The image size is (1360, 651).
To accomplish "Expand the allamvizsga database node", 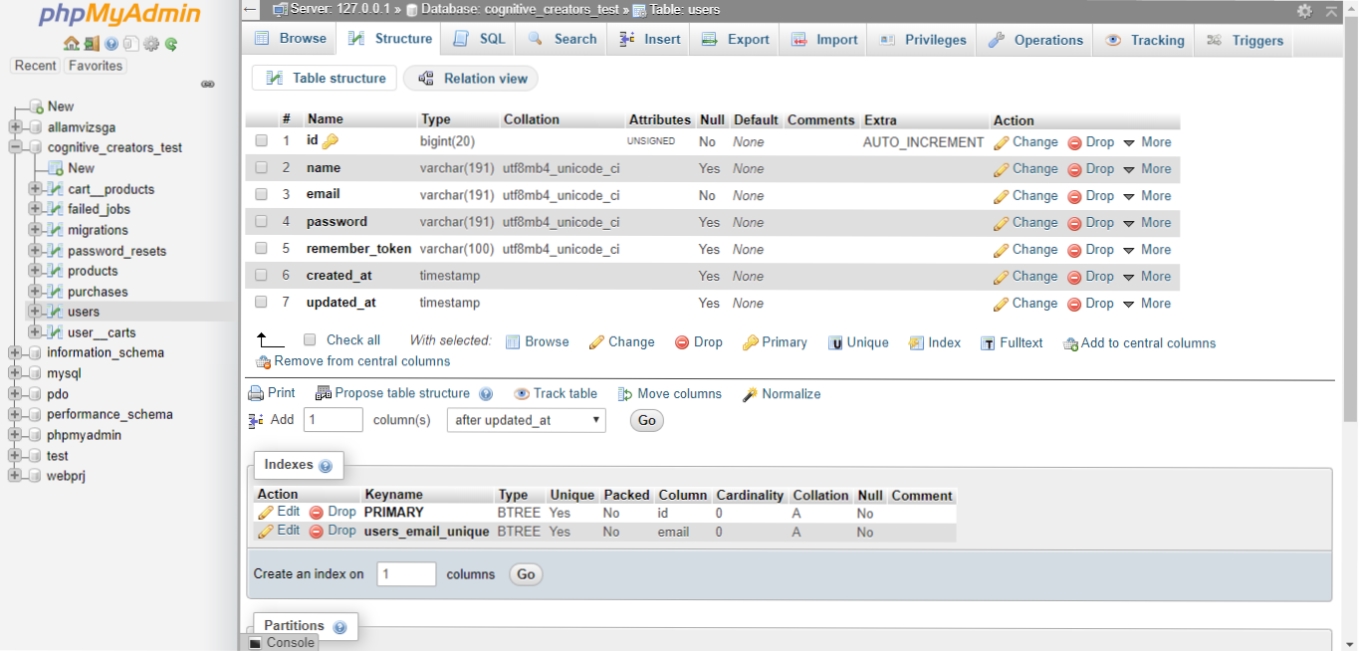I will [x=15, y=127].
